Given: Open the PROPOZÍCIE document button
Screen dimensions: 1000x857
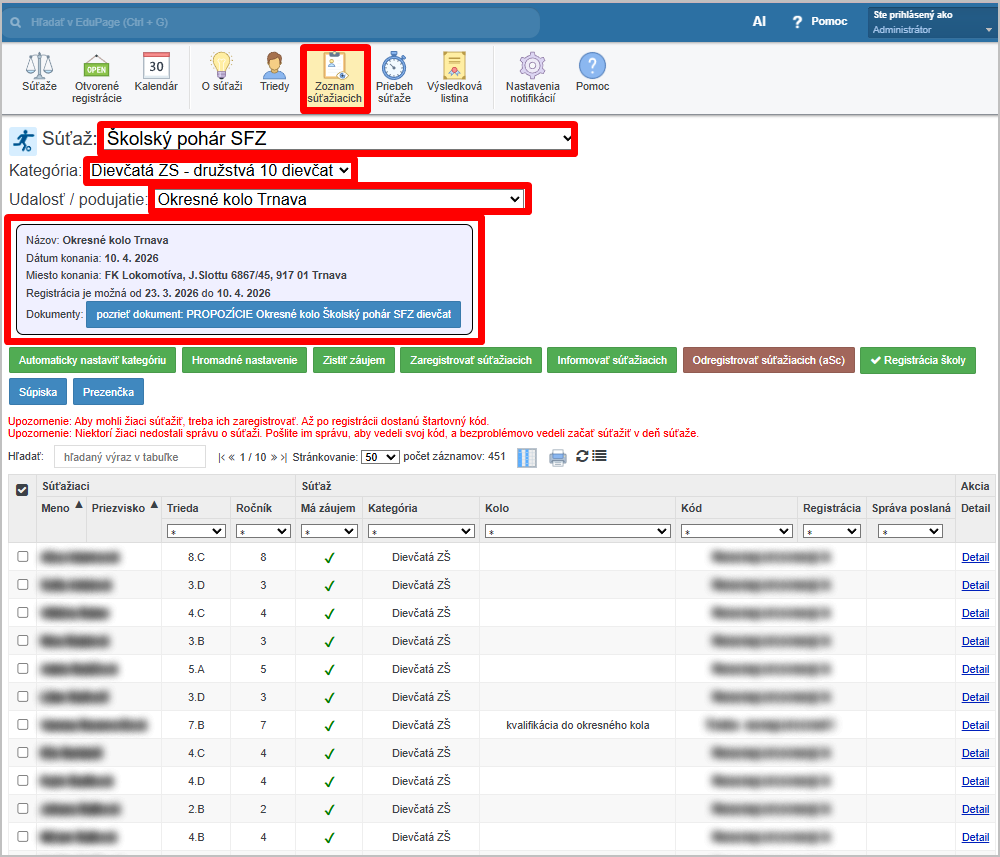Looking at the screenshot, I should pos(273,314).
